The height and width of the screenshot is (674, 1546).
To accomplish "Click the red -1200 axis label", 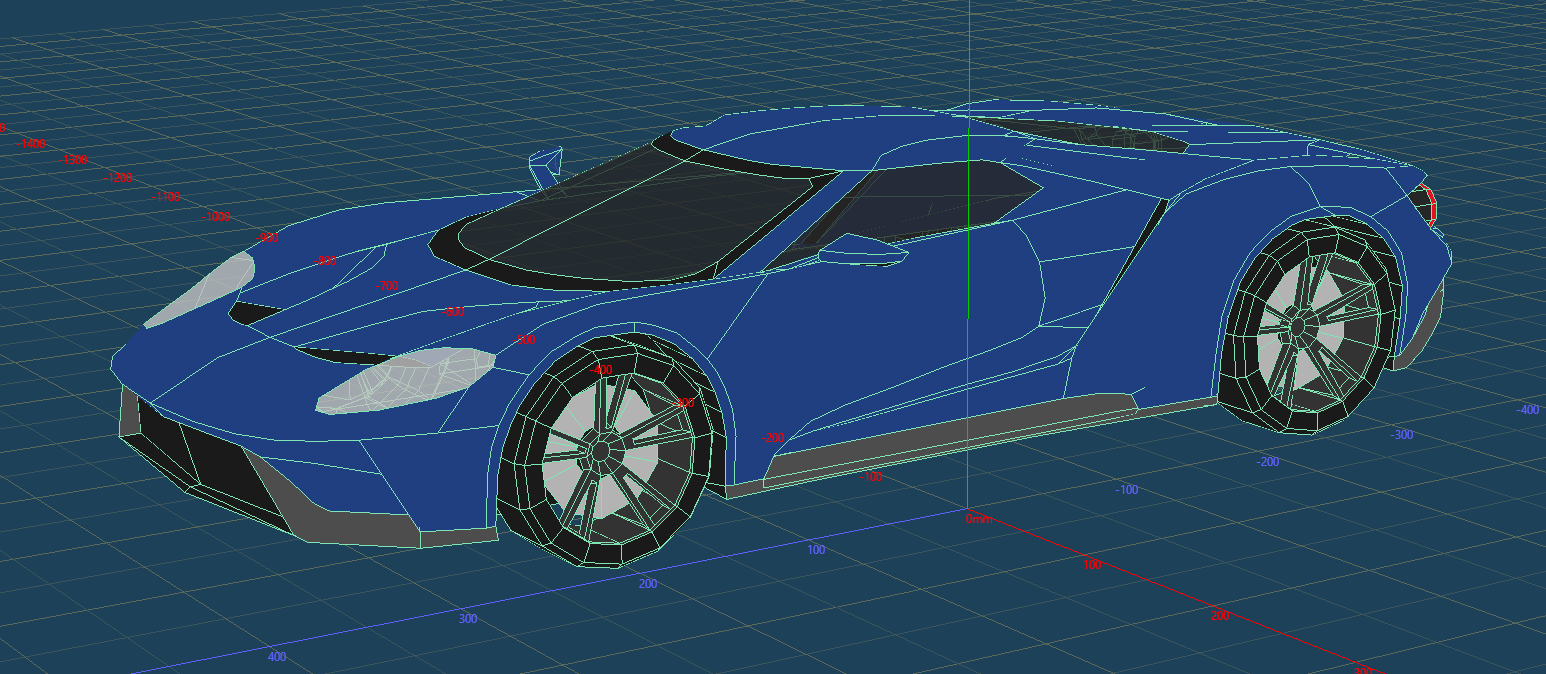I will coord(118,178).
